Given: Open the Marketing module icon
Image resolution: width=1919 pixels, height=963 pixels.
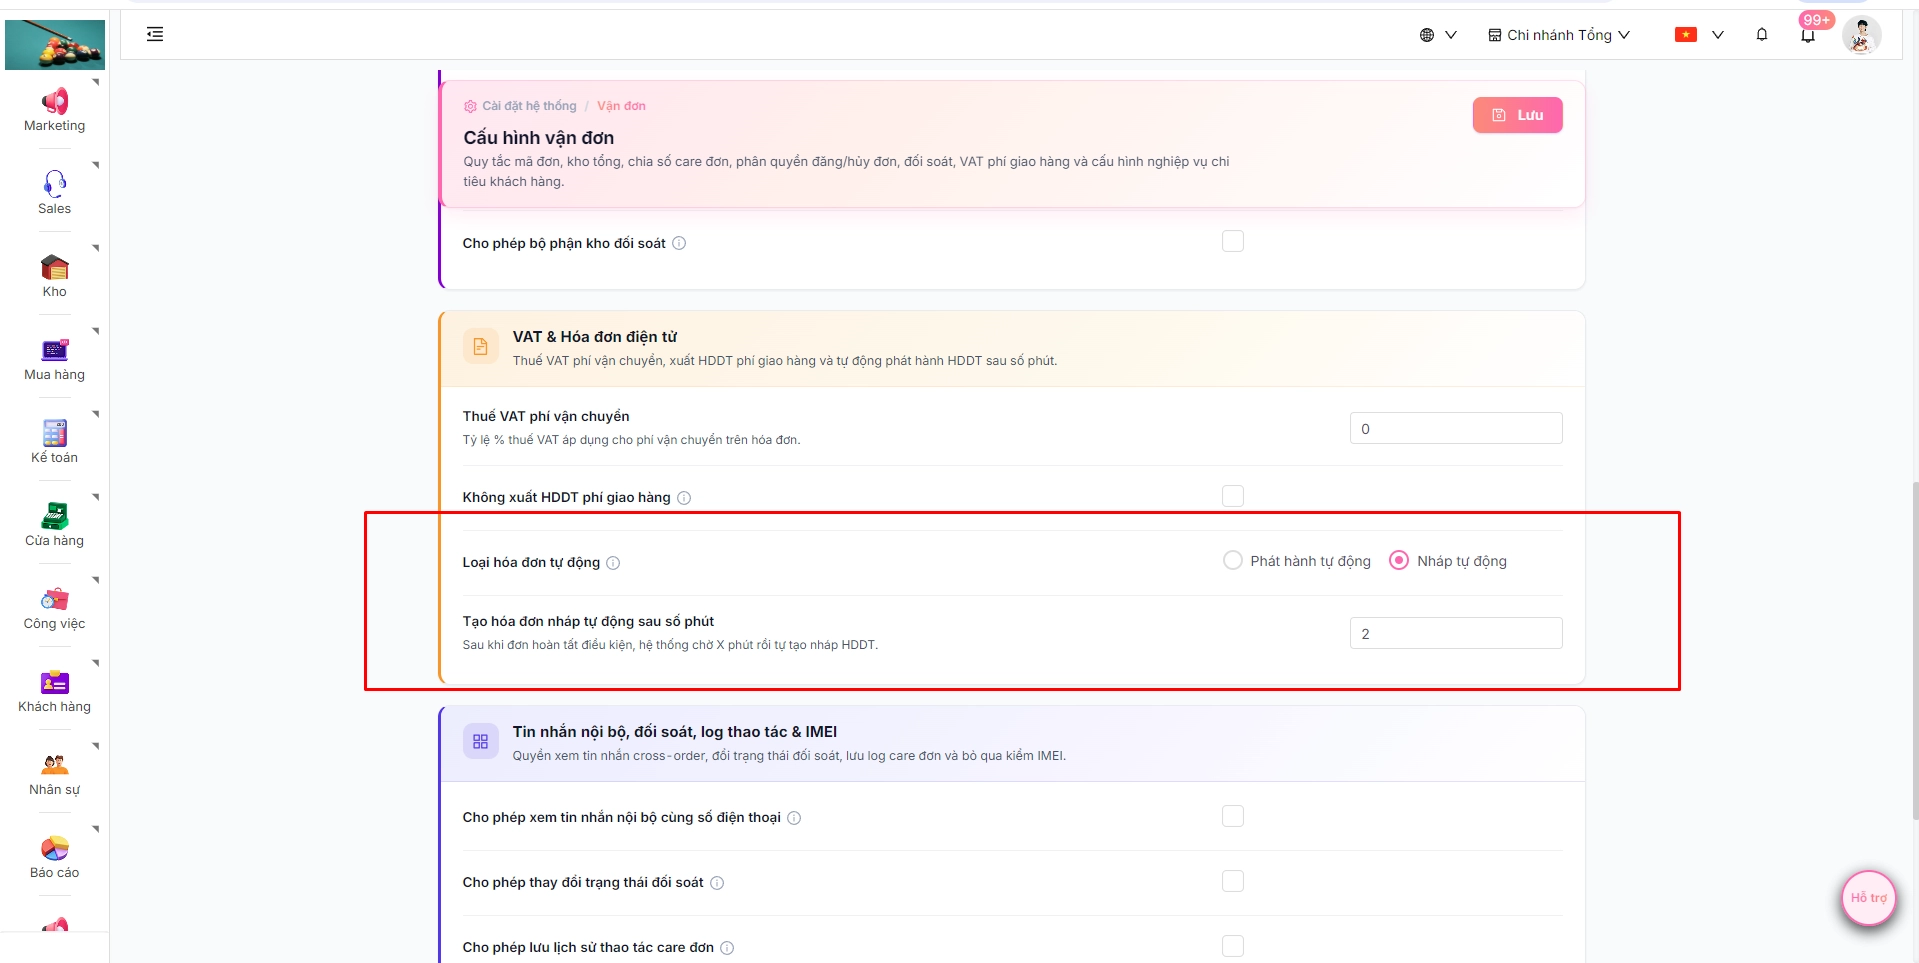Looking at the screenshot, I should [54, 102].
